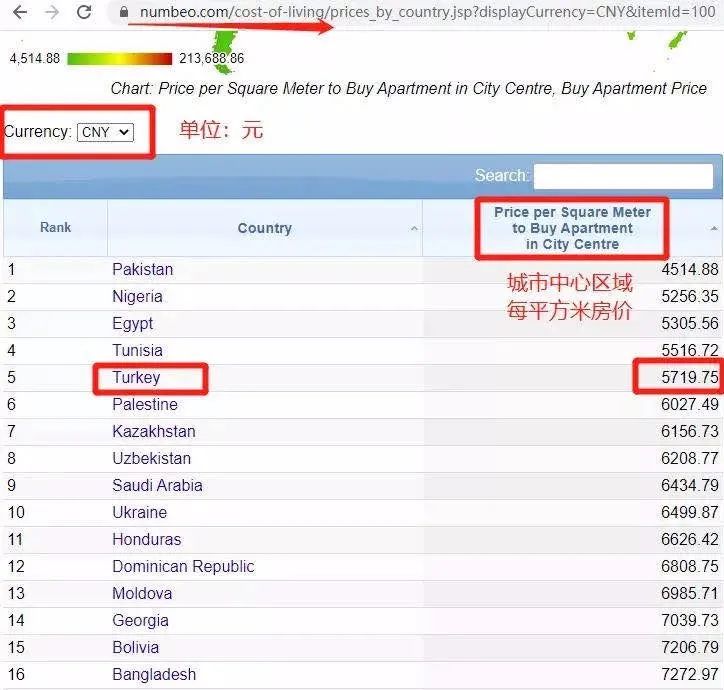Open the Bolivia country link
Viewport: 724px width, 690px height.
coord(136,647)
